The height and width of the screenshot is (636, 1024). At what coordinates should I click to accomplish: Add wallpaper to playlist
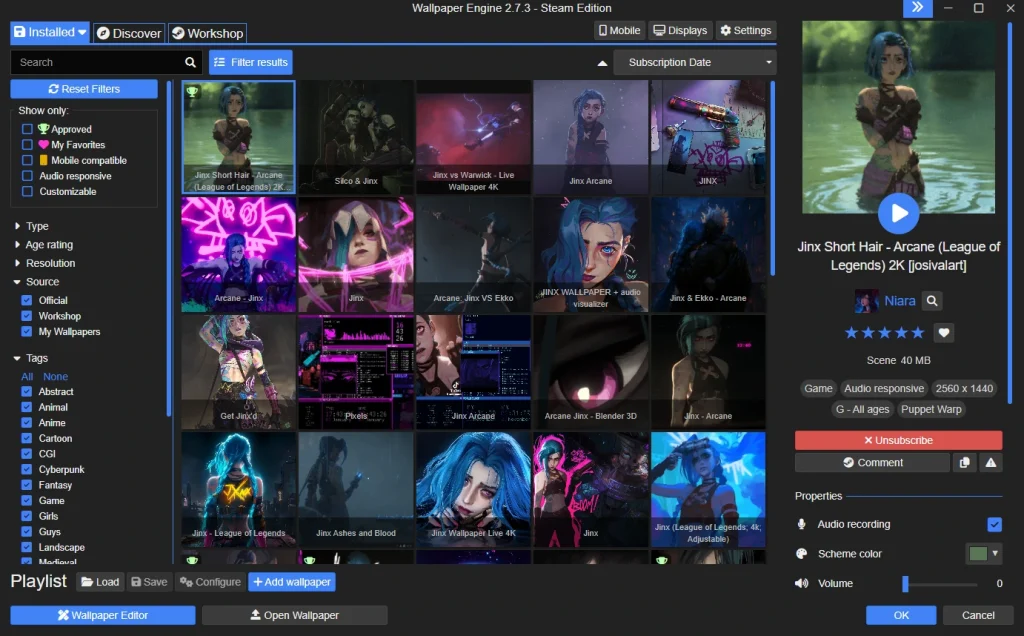[292, 582]
